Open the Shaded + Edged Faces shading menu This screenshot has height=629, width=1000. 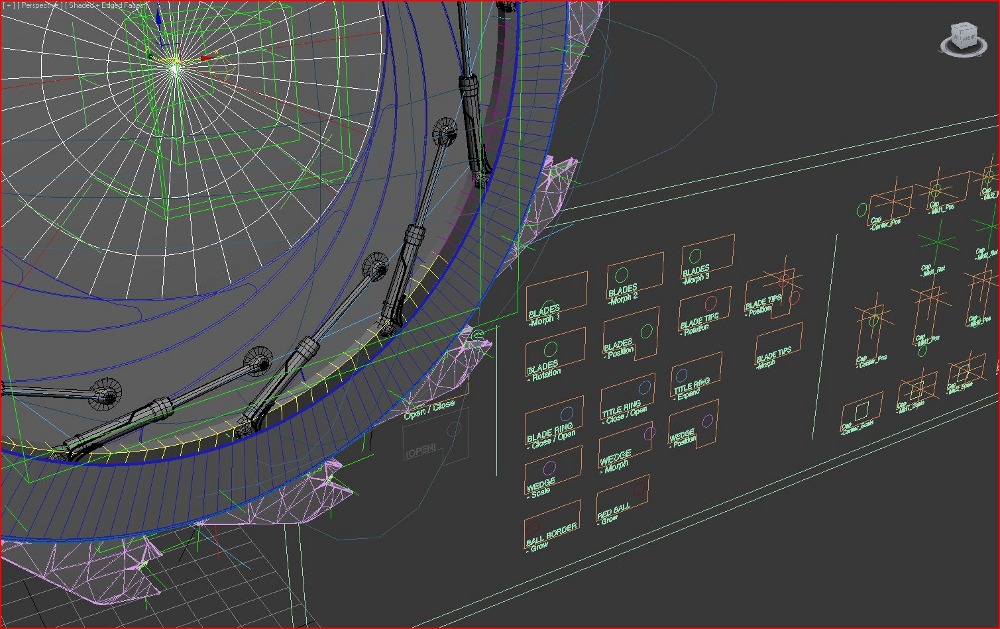[111, 6]
